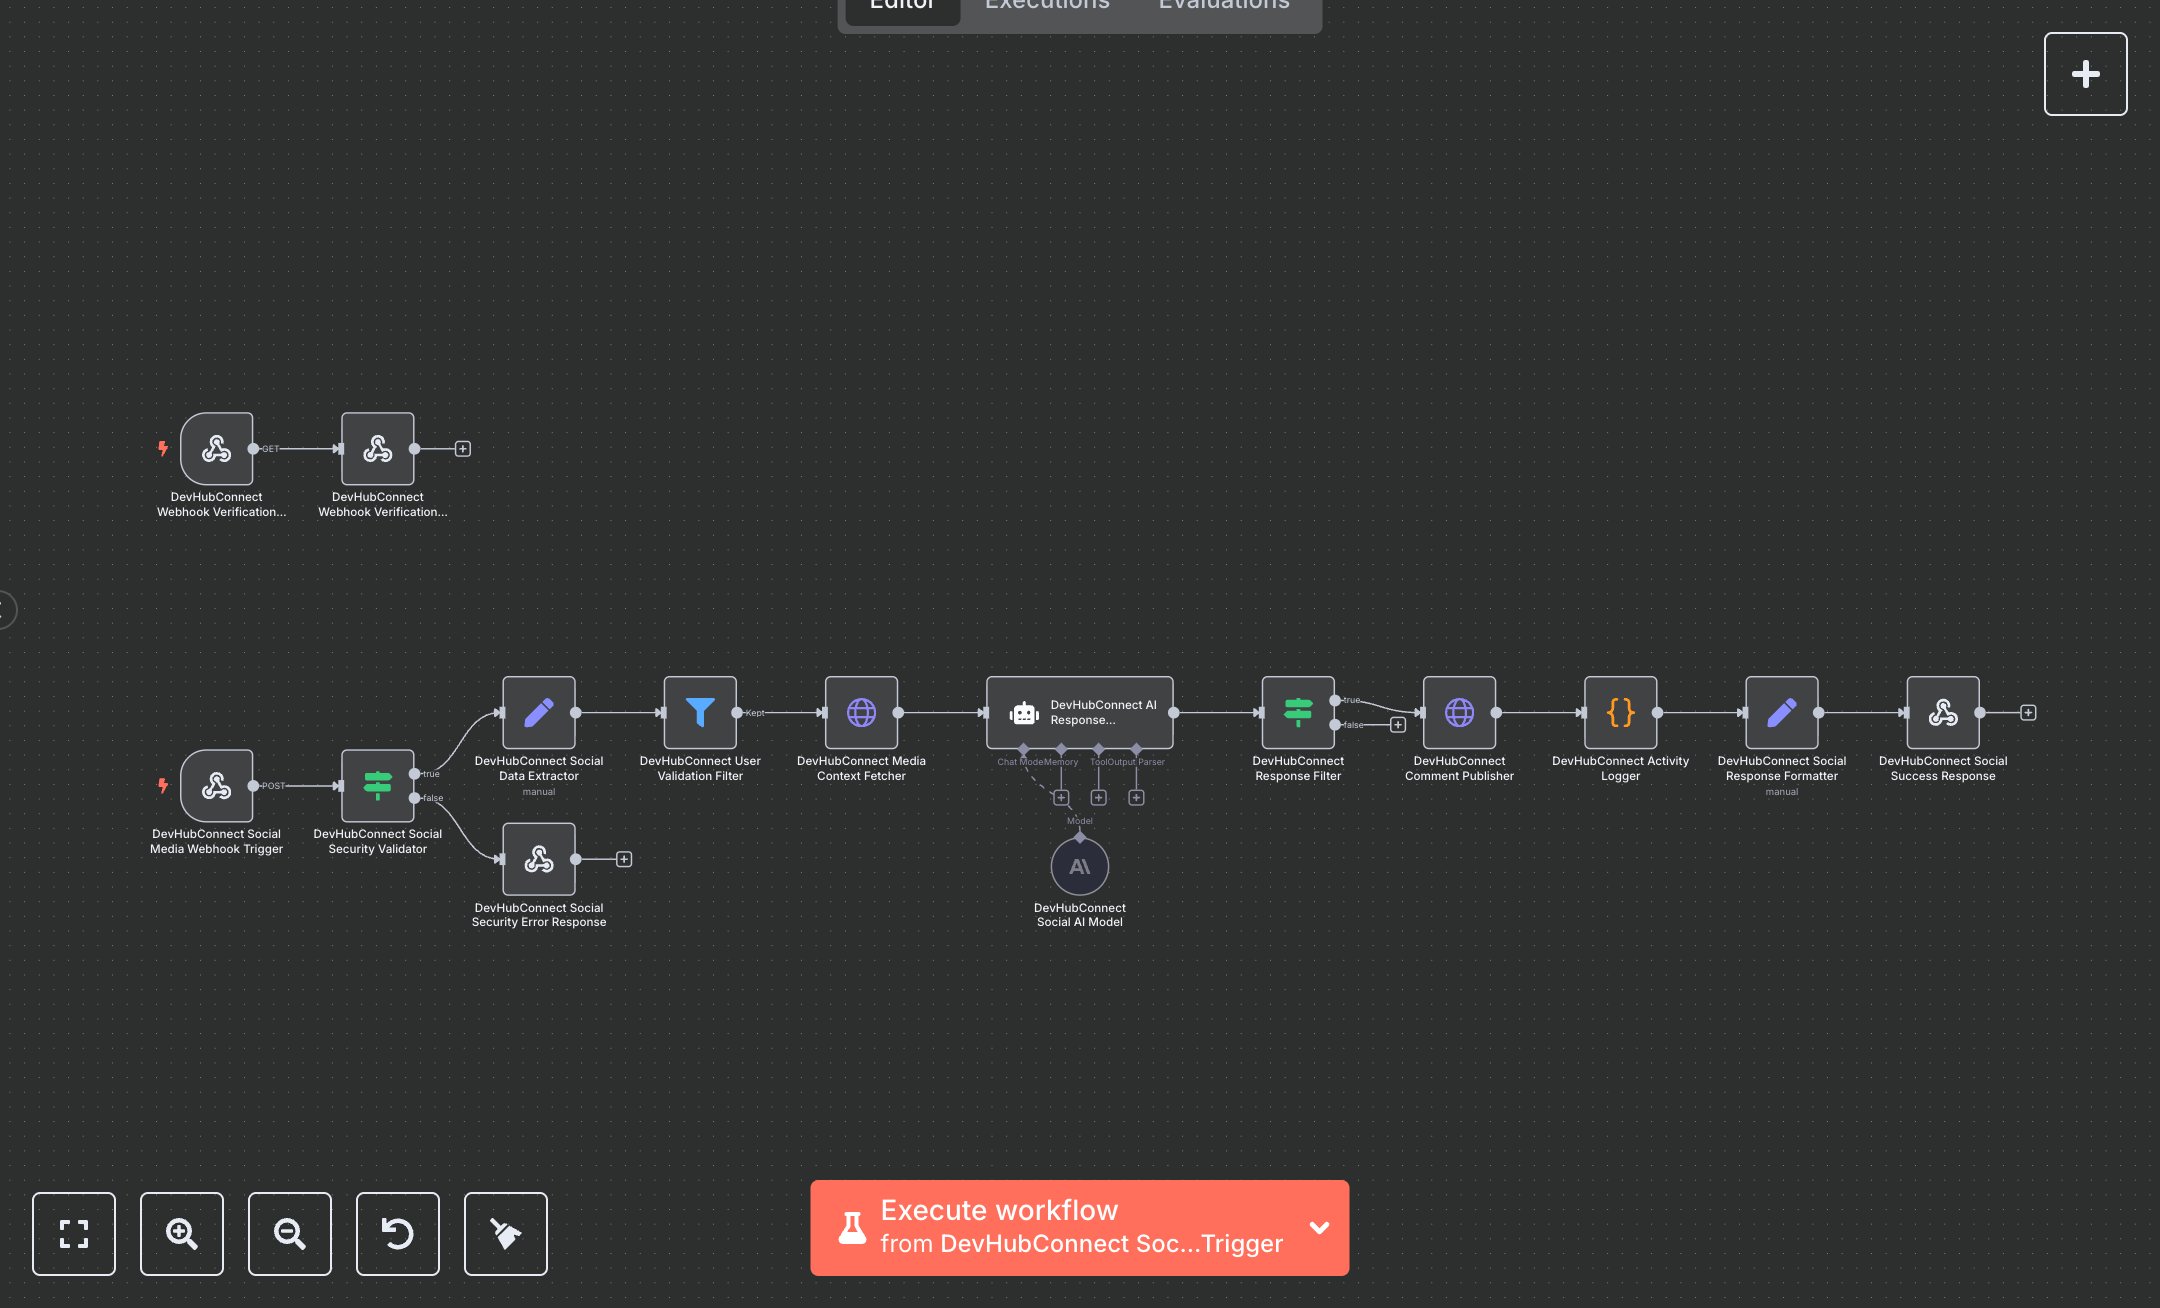This screenshot has width=2160, height=1308.
Task: Reset the canvas zoom level
Action: 397,1233
